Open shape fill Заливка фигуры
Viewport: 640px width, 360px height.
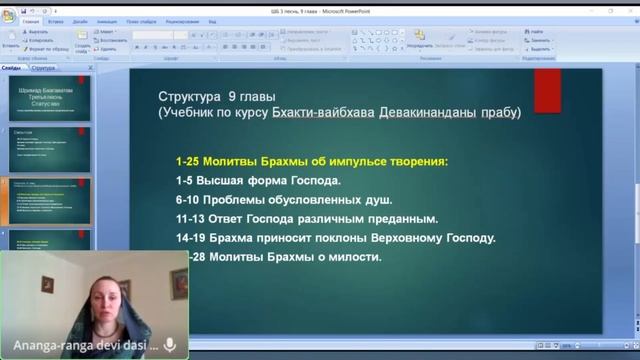(488, 32)
